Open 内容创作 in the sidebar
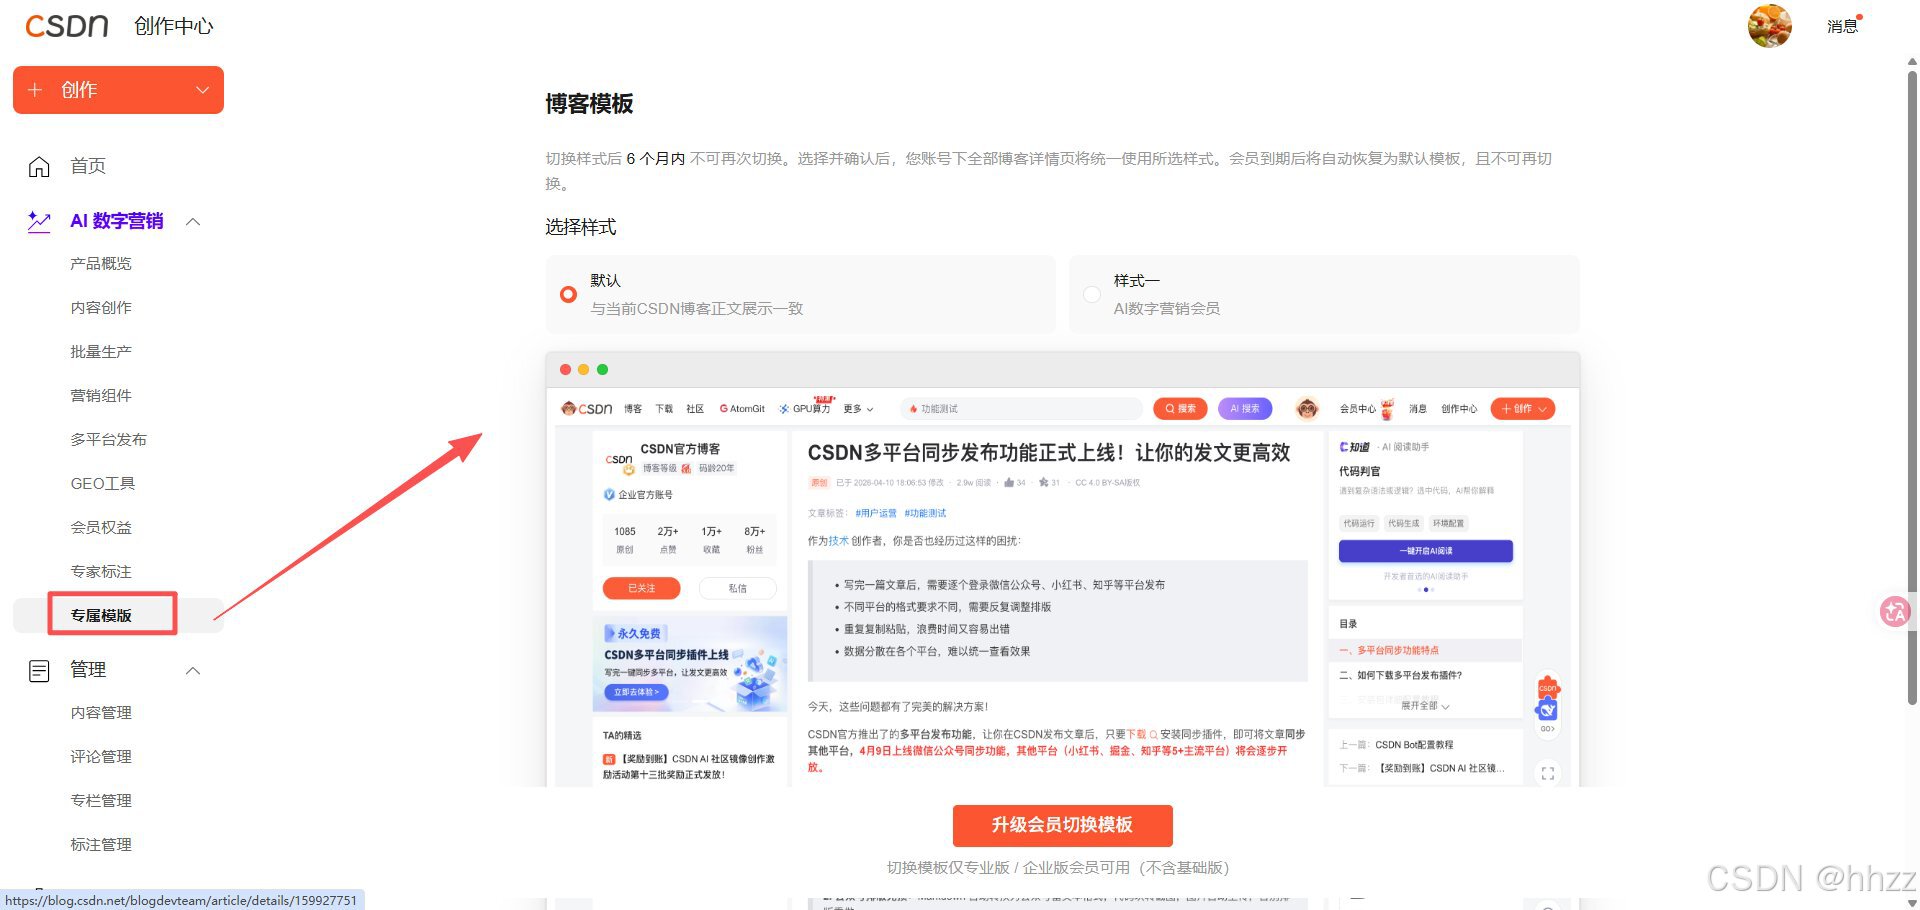The width and height of the screenshot is (1920, 910). click(101, 308)
